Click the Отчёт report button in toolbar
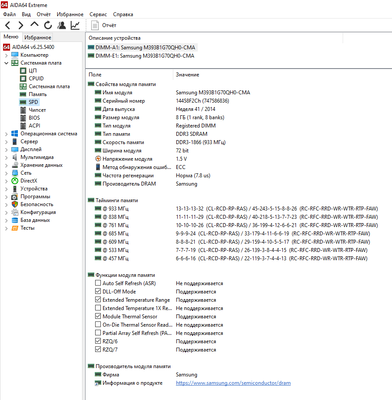 (104, 25)
